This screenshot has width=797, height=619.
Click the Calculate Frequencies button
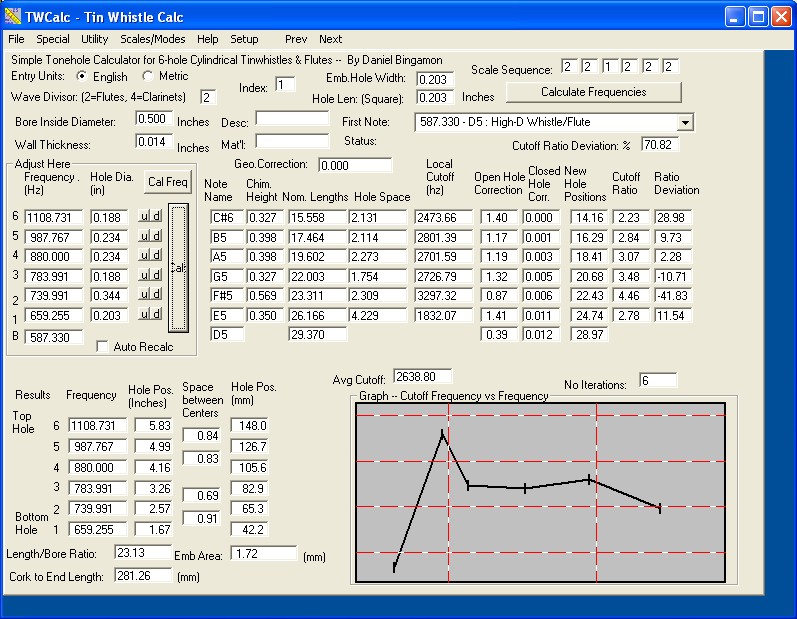593,92
